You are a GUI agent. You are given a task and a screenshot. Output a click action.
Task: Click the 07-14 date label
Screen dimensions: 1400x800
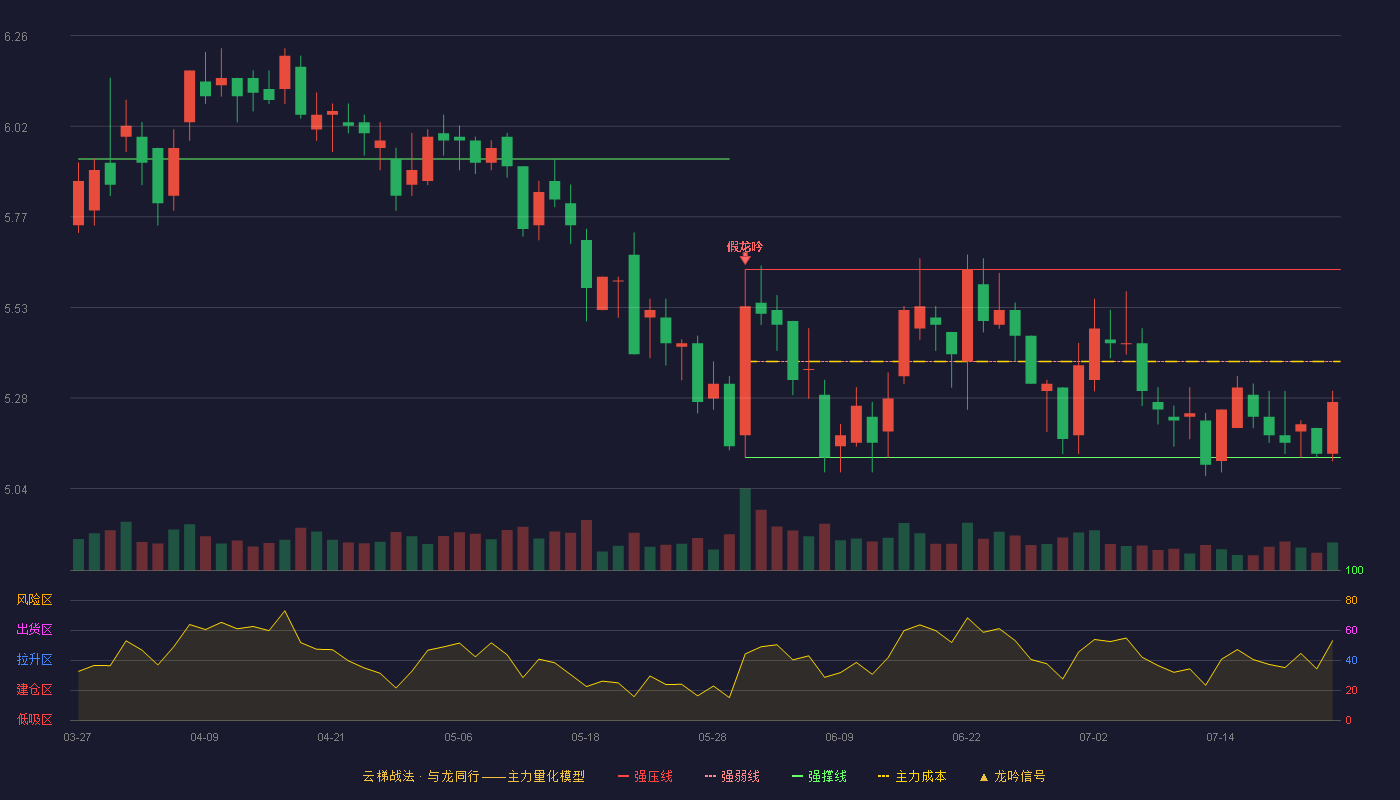(1220, 737)
